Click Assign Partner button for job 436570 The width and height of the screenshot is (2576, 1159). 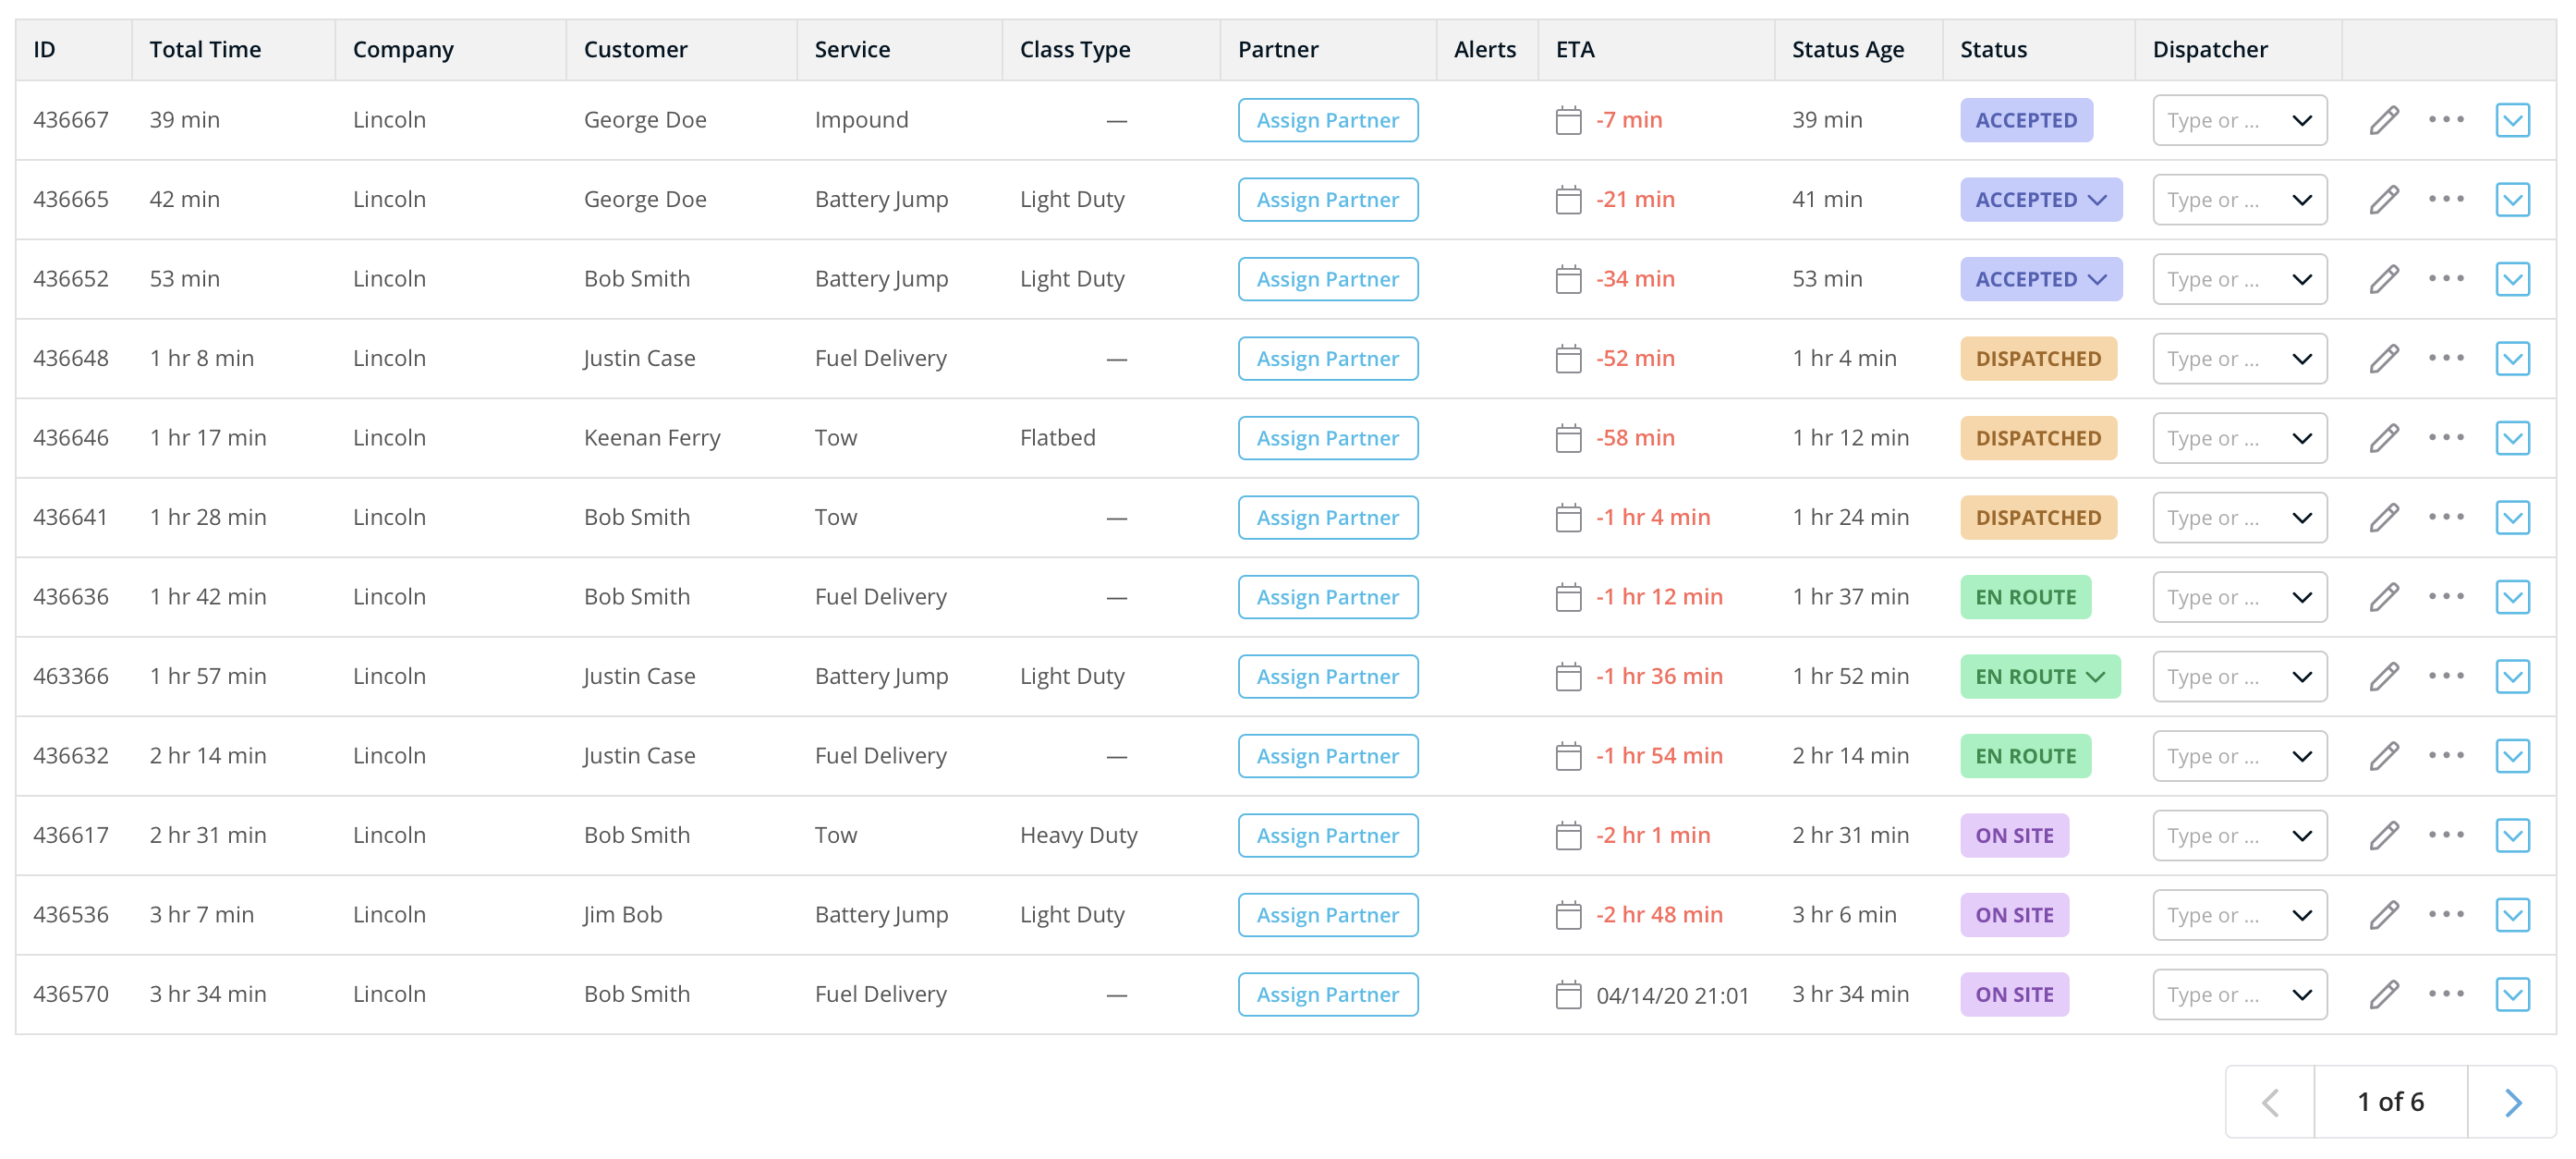1328,993
